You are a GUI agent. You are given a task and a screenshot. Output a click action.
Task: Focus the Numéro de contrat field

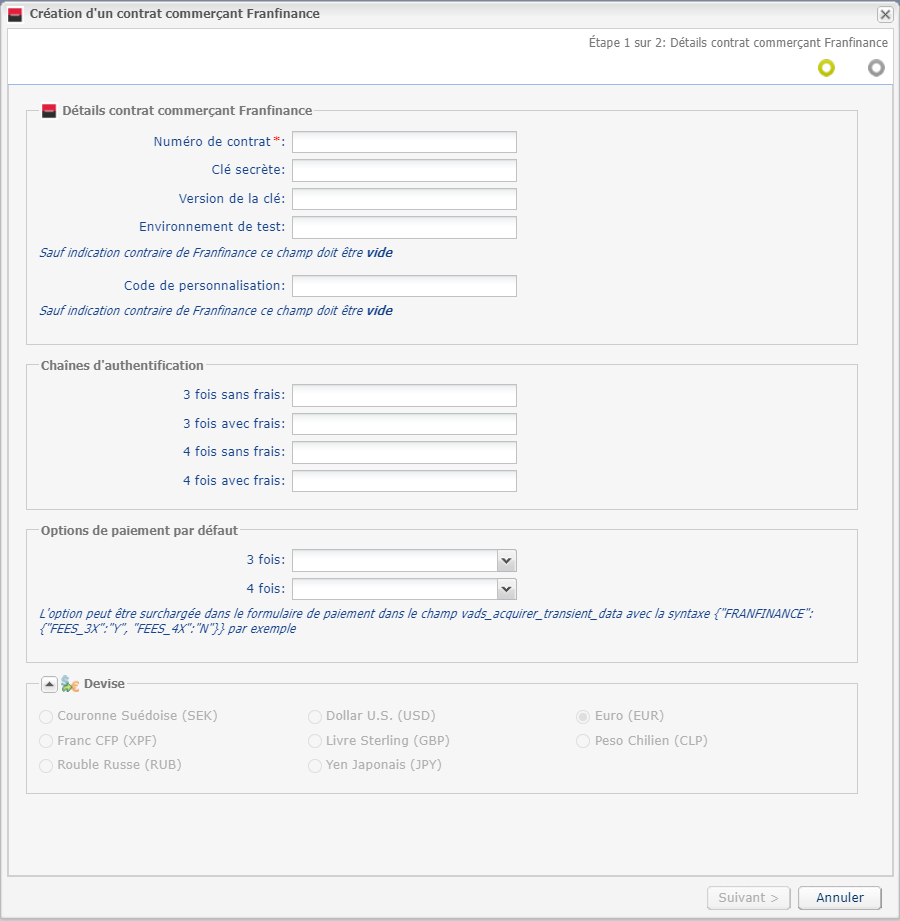point(404,142)
